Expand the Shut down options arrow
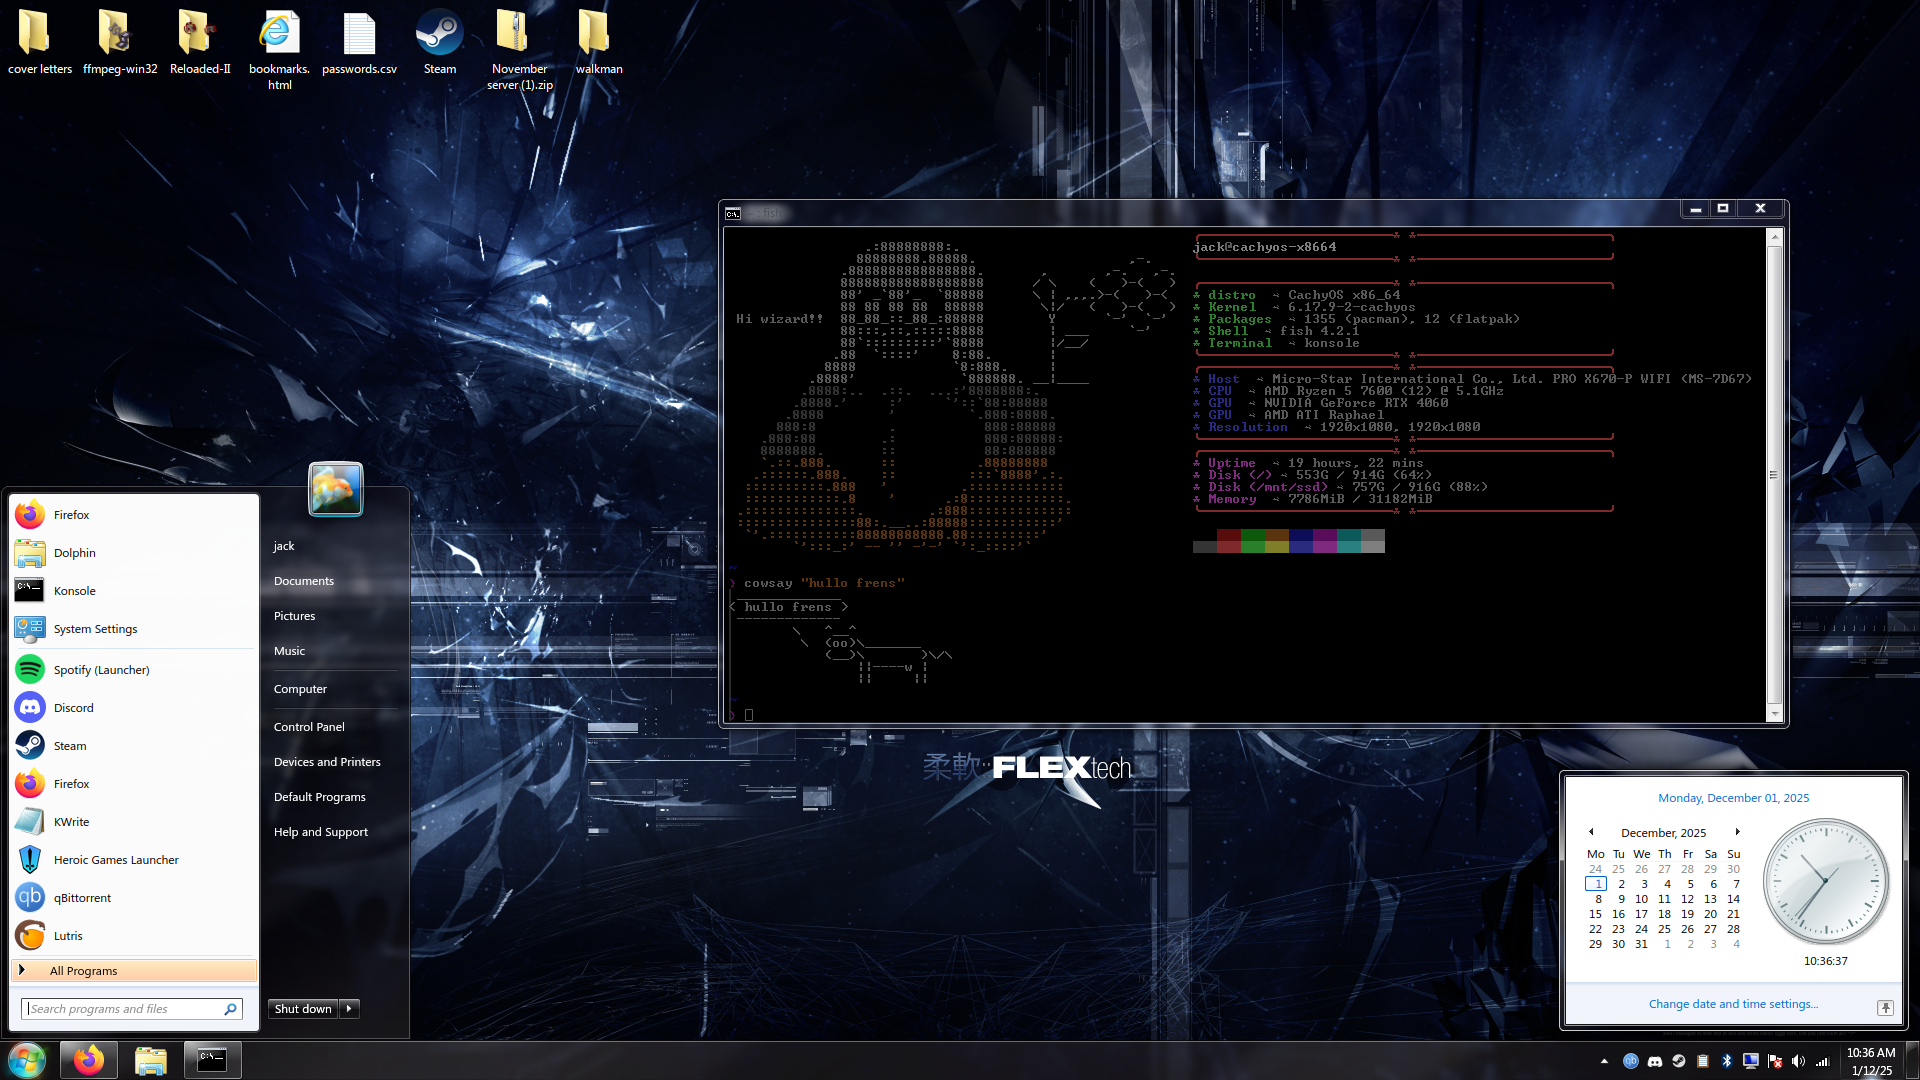 349,1008
